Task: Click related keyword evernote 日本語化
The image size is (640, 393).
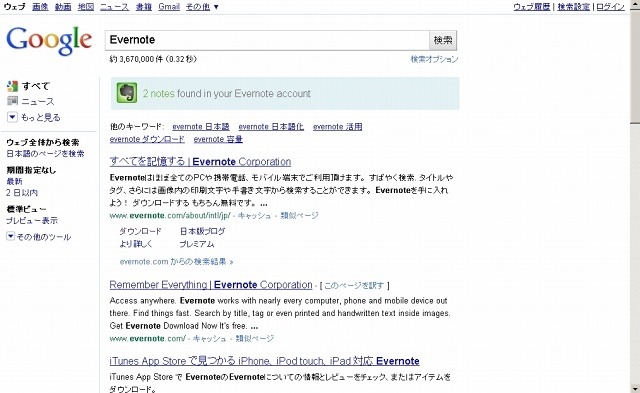Action: coord(271,127)
